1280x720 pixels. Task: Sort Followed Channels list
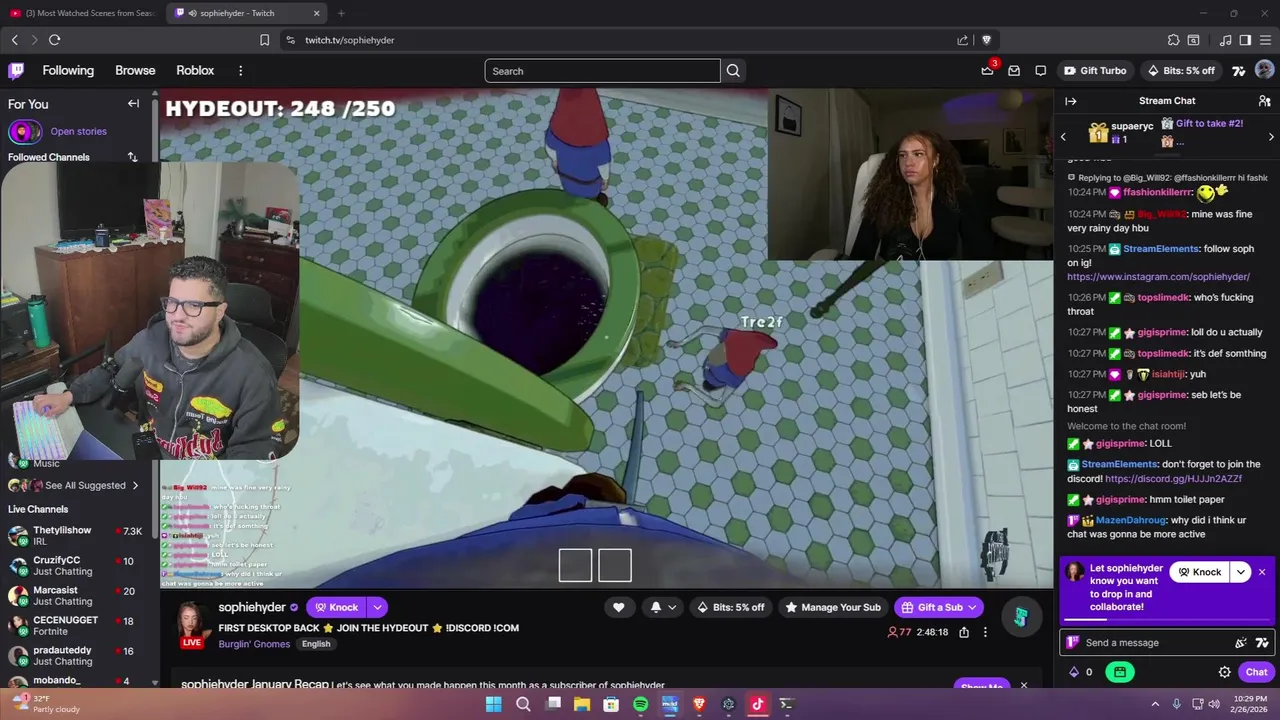point(132,157)
